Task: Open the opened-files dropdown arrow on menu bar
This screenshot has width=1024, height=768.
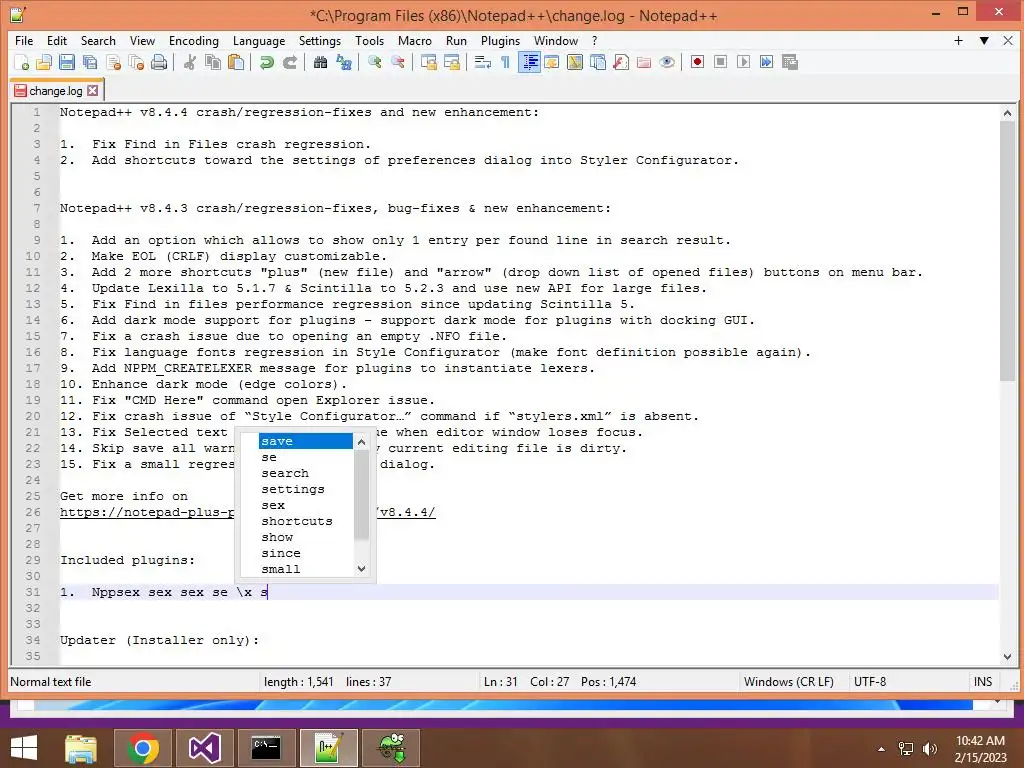Action: (984, 40)
